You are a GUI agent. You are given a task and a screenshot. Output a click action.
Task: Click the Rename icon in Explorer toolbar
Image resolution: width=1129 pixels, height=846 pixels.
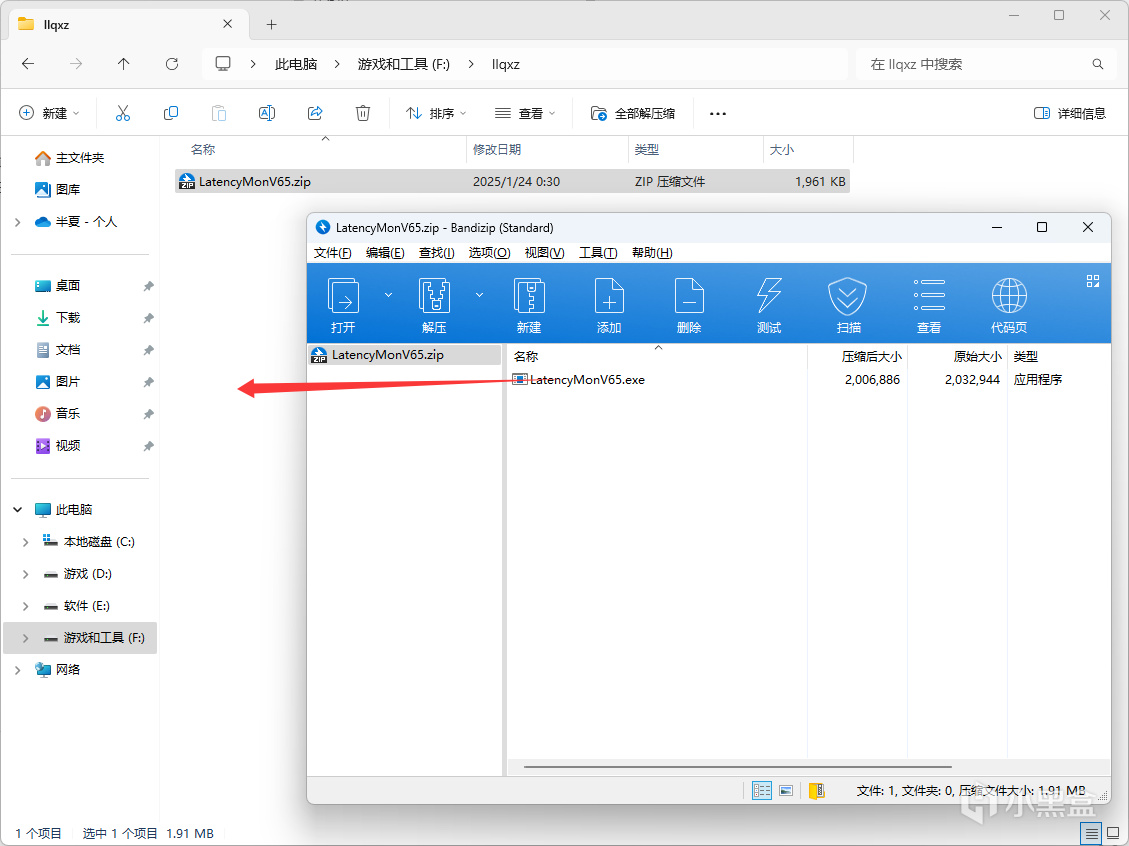266,113
